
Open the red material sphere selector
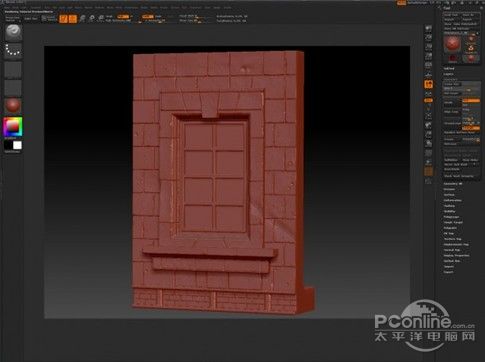13,105
